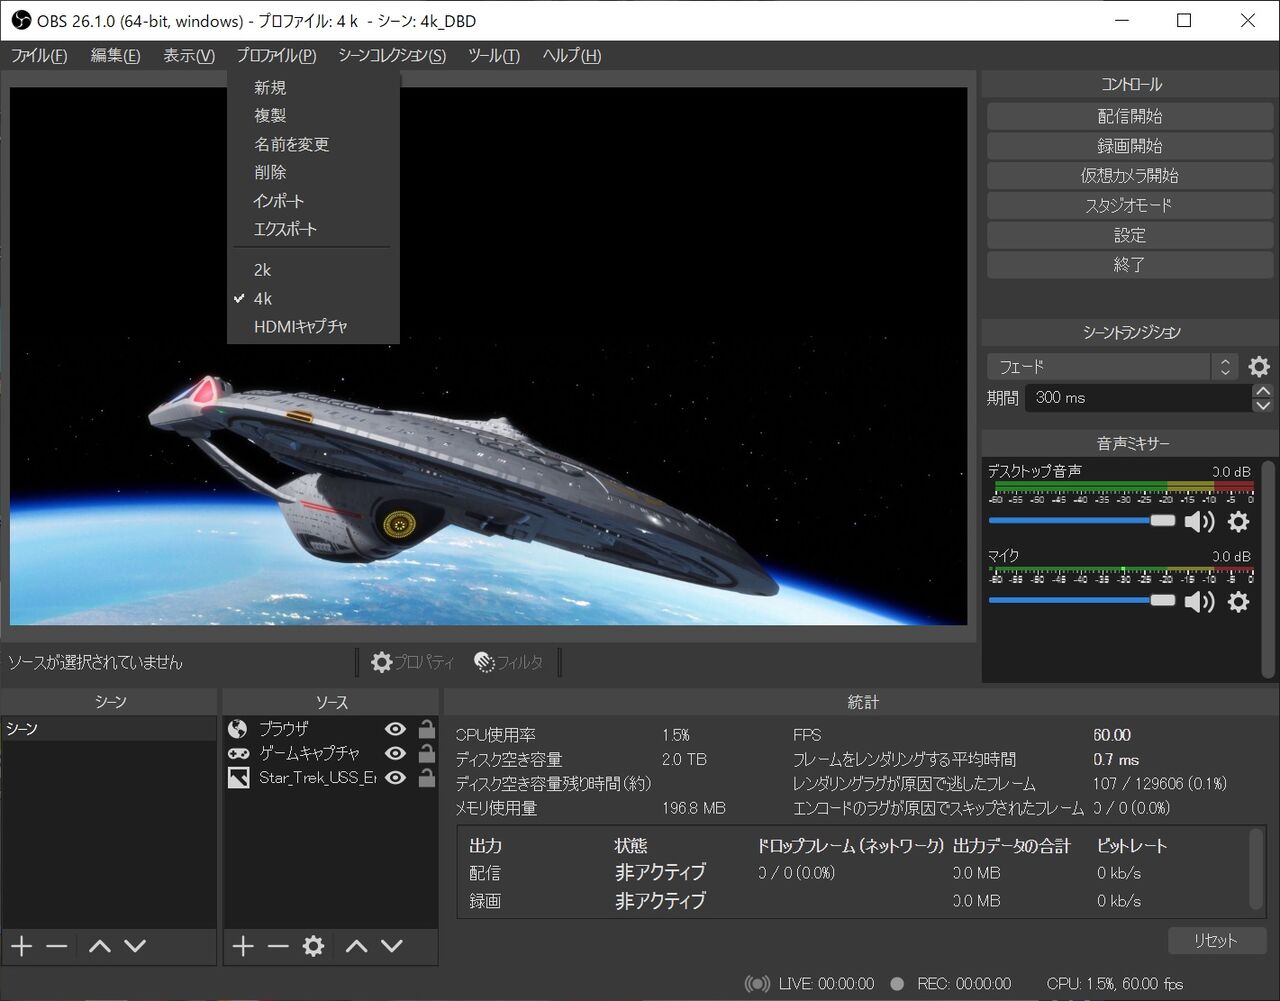This screenshot has height=1001, width=1280.
Task: Toggle visibility of ブラウザ source
Action: click(x=396, y=729)
